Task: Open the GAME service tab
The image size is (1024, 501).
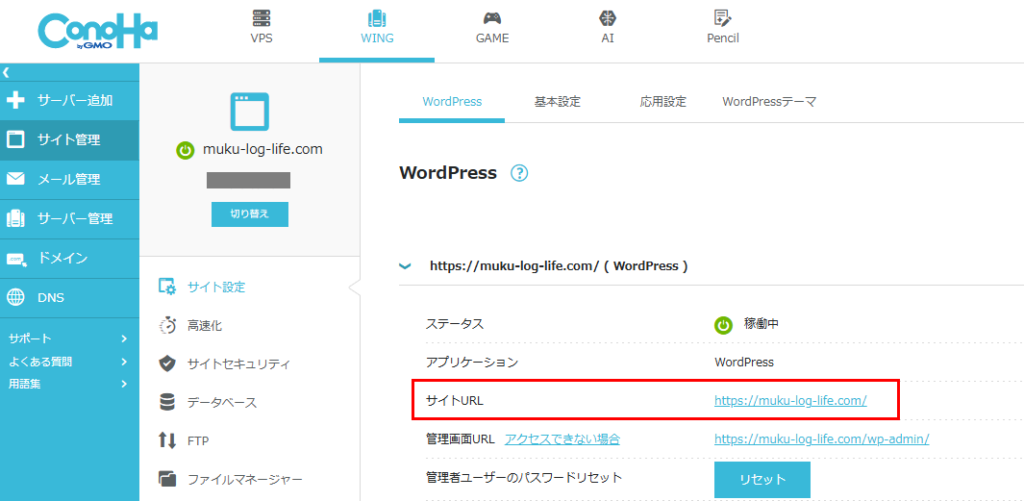Action: 492,28
